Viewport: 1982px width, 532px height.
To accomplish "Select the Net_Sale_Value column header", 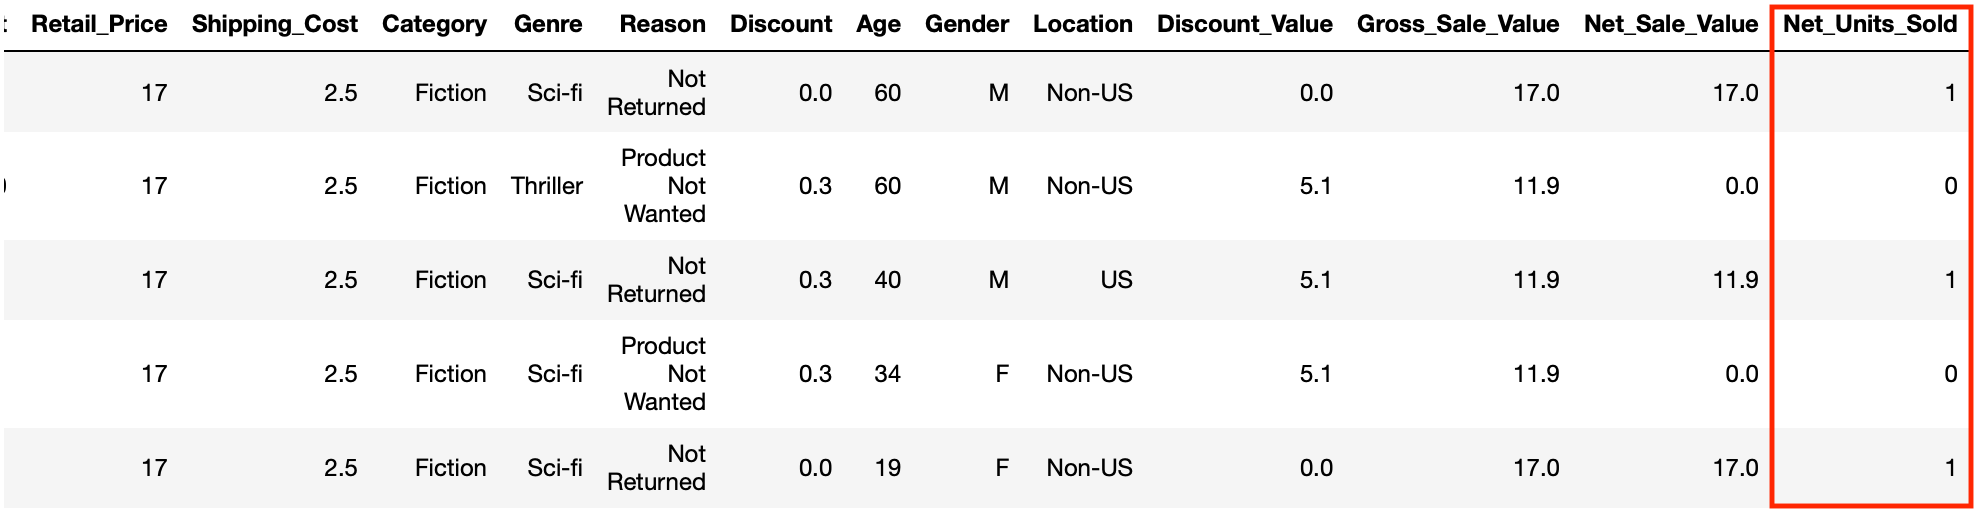I will (1670, 24).
